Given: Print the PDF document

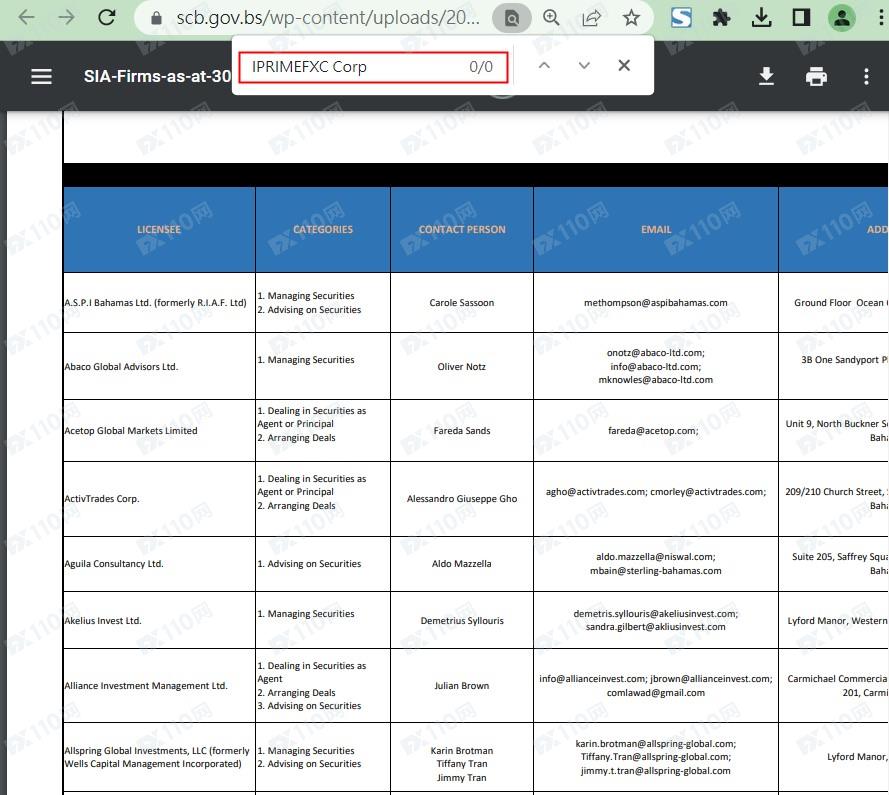Looking at the screenshot, I should pos(817,76).
